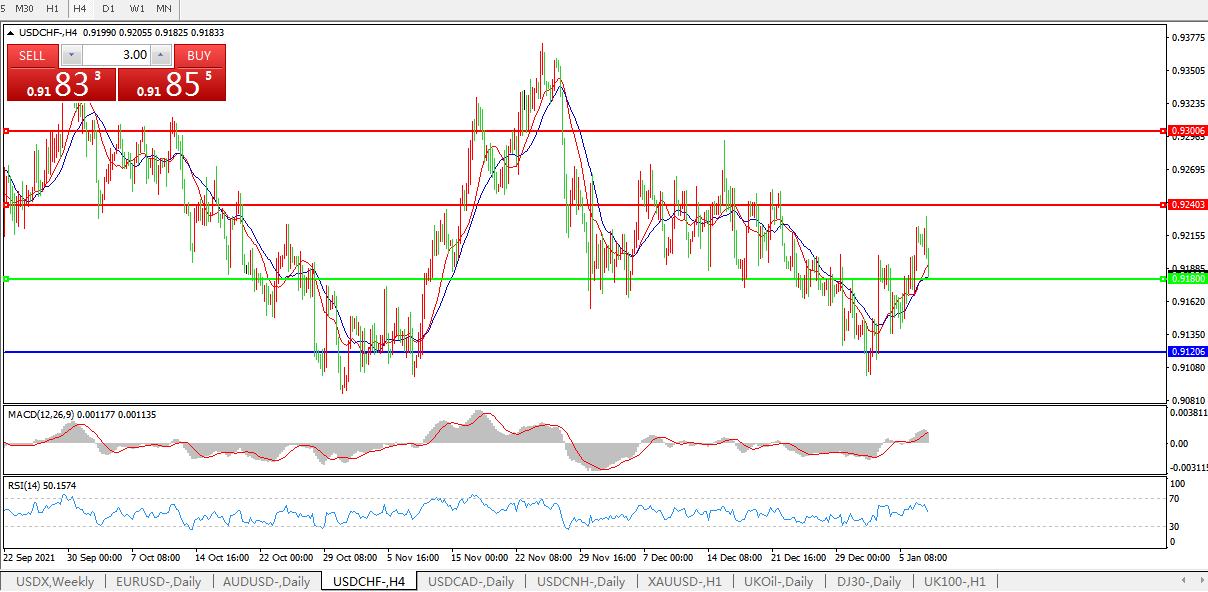Click the blue 0.91206 price label
Image resolution: width=1208 pixels, height=592 pixels.
click(x=1187, y=352)
